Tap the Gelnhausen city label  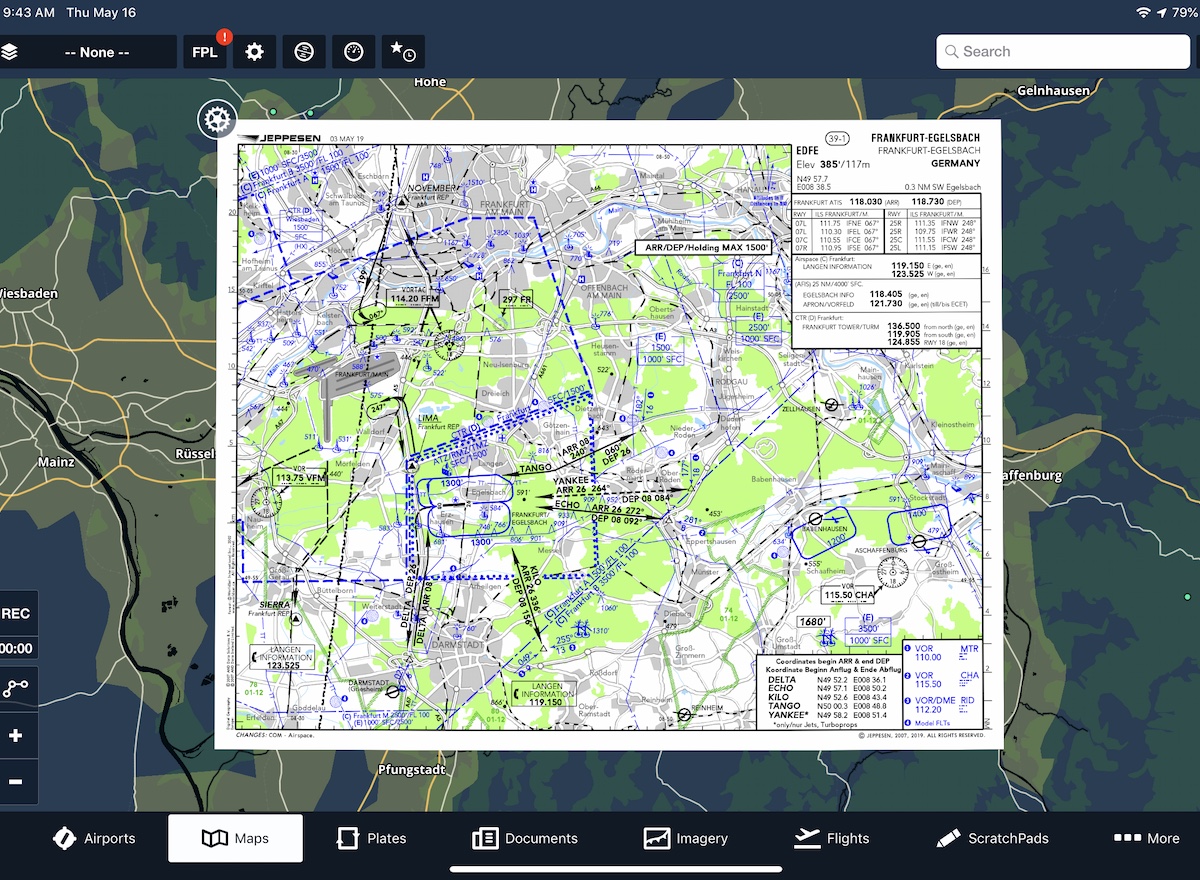[x=1053, y=90]
